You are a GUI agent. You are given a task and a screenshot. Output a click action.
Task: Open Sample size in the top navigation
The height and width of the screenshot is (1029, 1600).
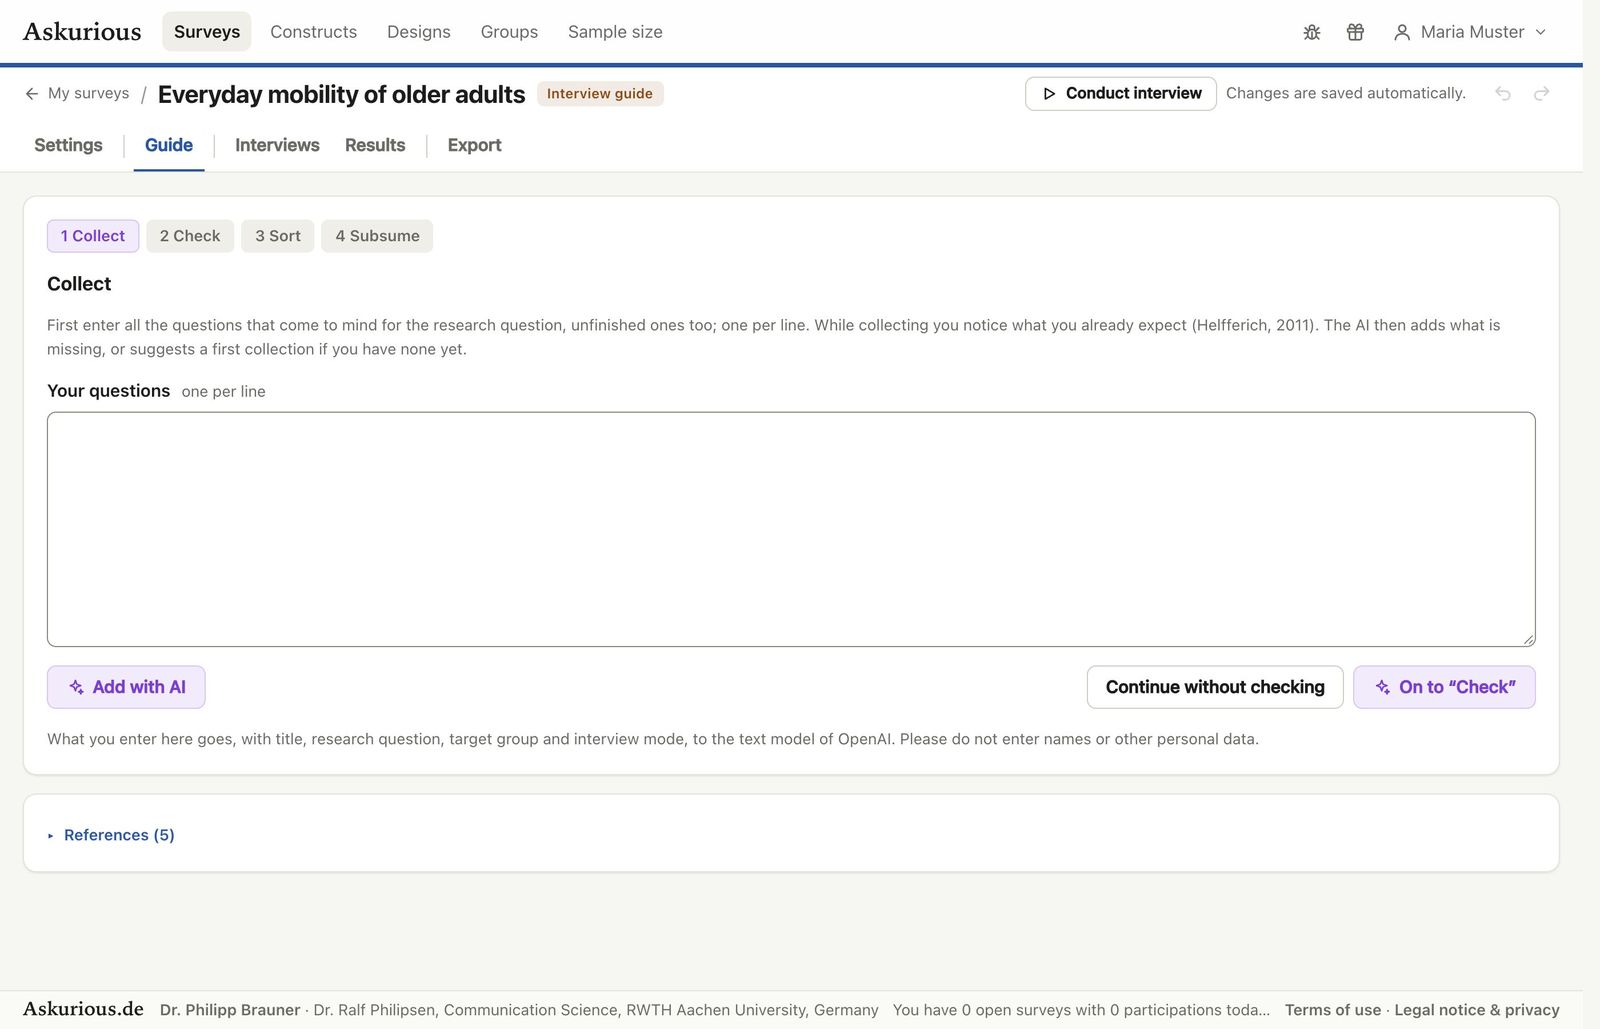click(615, 32)
